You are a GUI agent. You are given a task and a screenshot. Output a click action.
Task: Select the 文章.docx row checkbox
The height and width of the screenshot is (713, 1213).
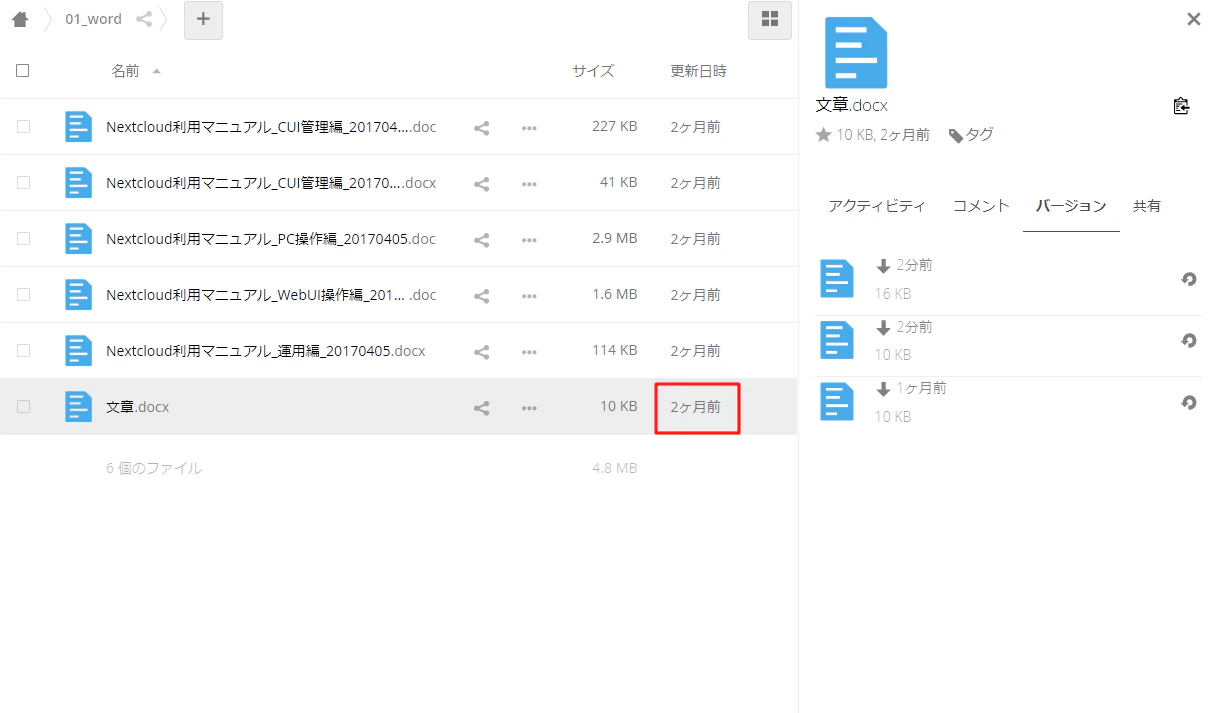[x=23, y=407]
